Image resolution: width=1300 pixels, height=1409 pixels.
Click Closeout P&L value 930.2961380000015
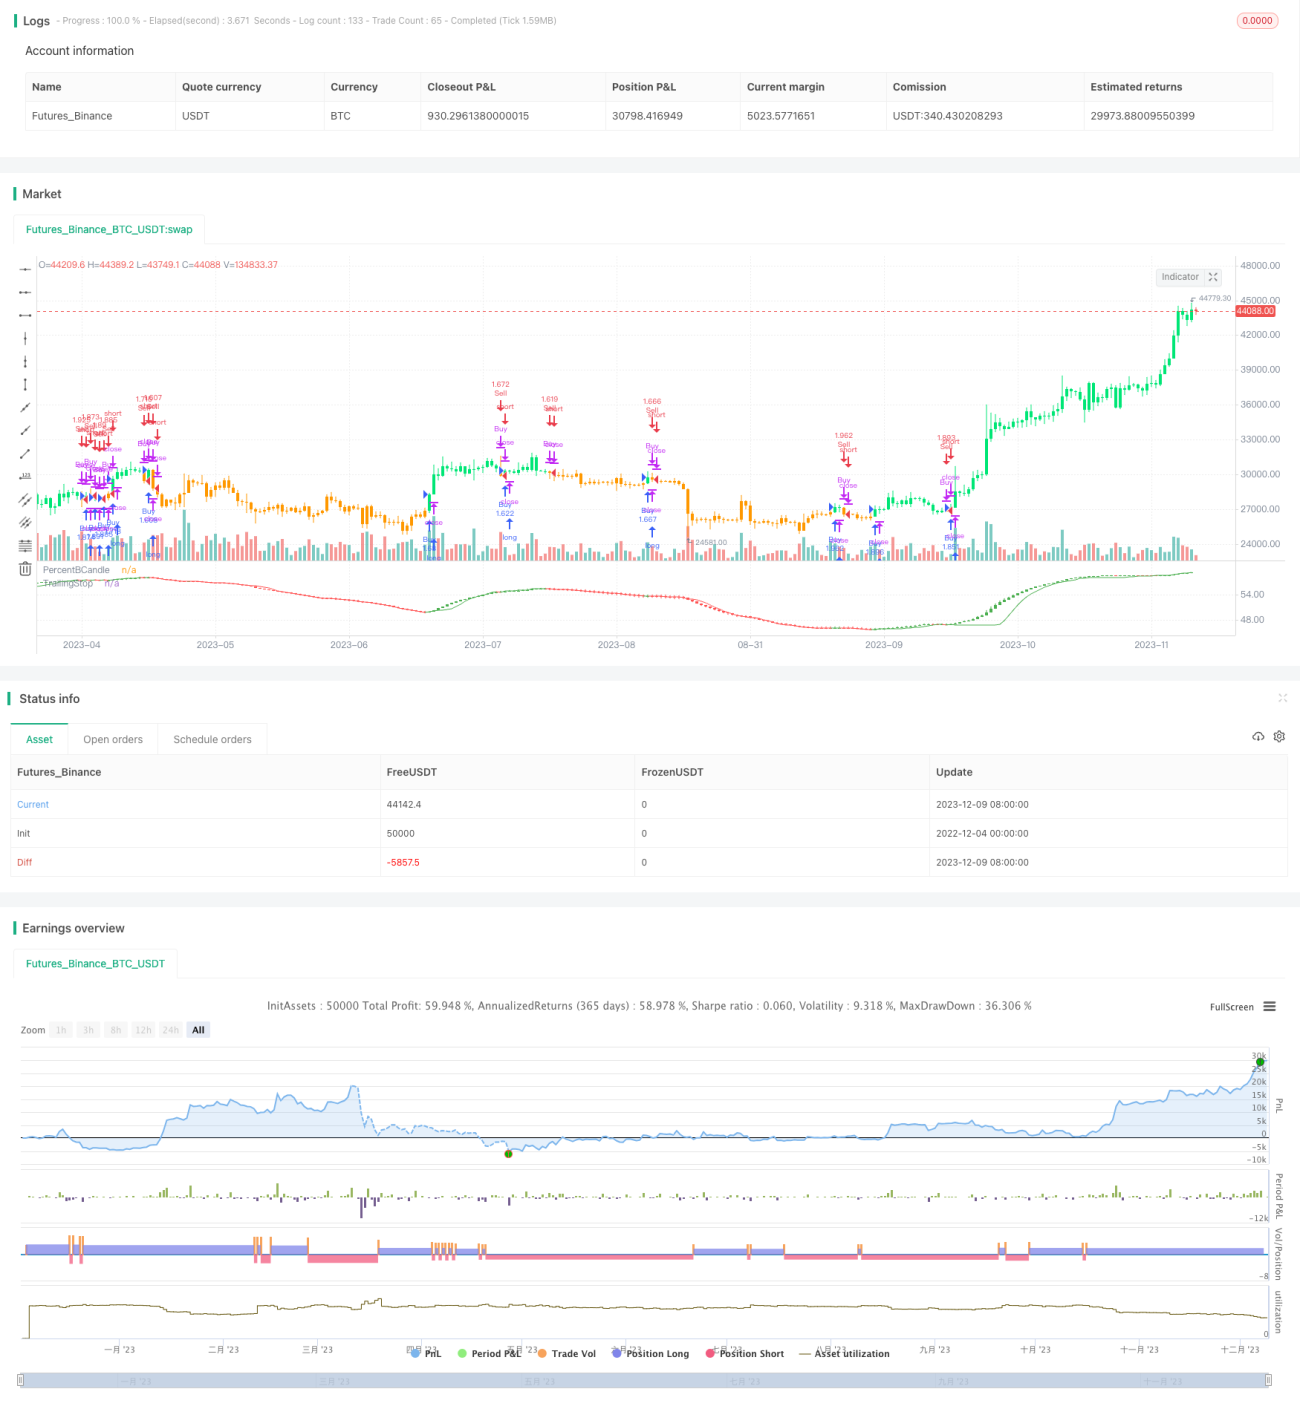point(478,116)
